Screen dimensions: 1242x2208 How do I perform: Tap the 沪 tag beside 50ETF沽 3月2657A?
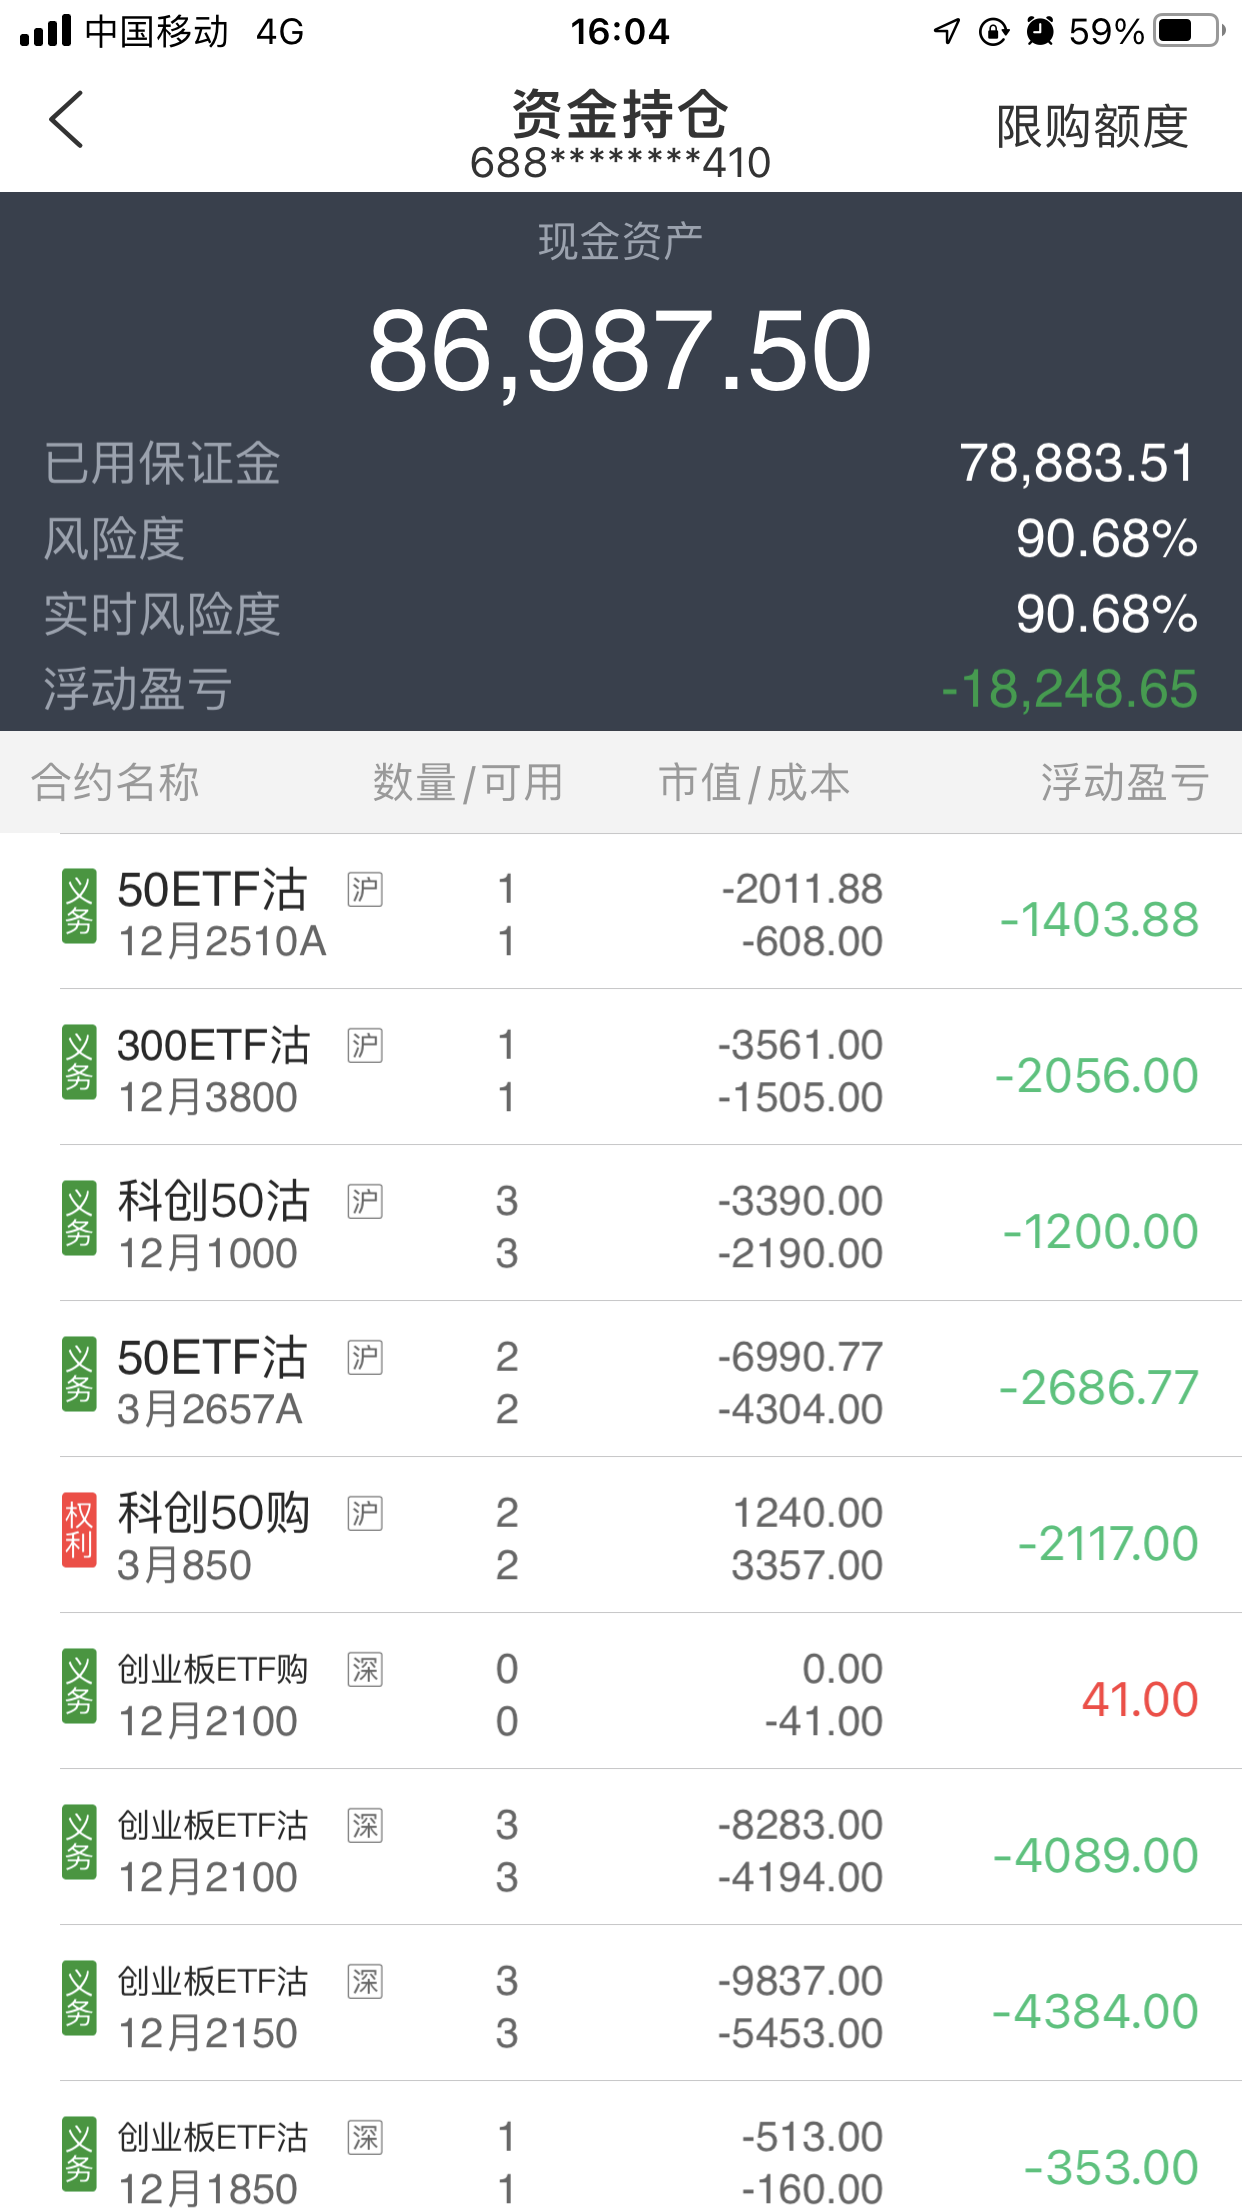tap(365, 1357)
